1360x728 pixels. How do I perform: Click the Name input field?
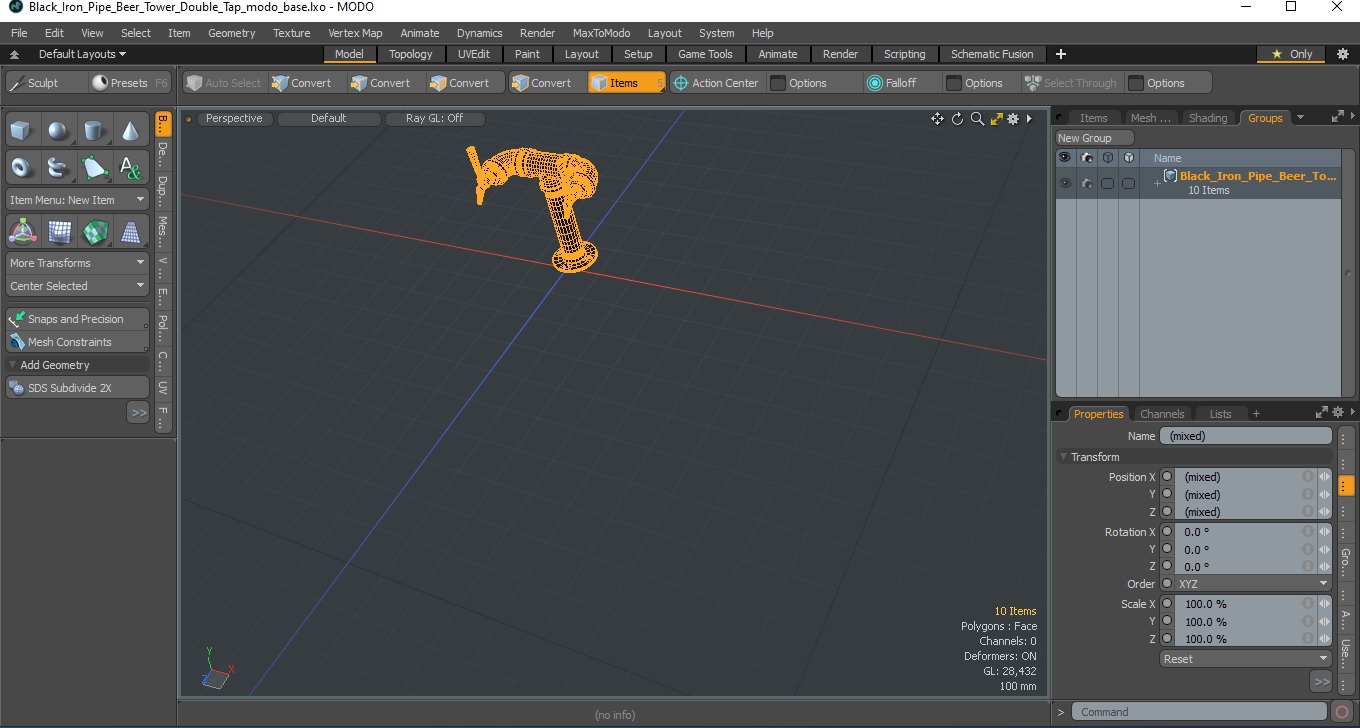(1245, 436)
